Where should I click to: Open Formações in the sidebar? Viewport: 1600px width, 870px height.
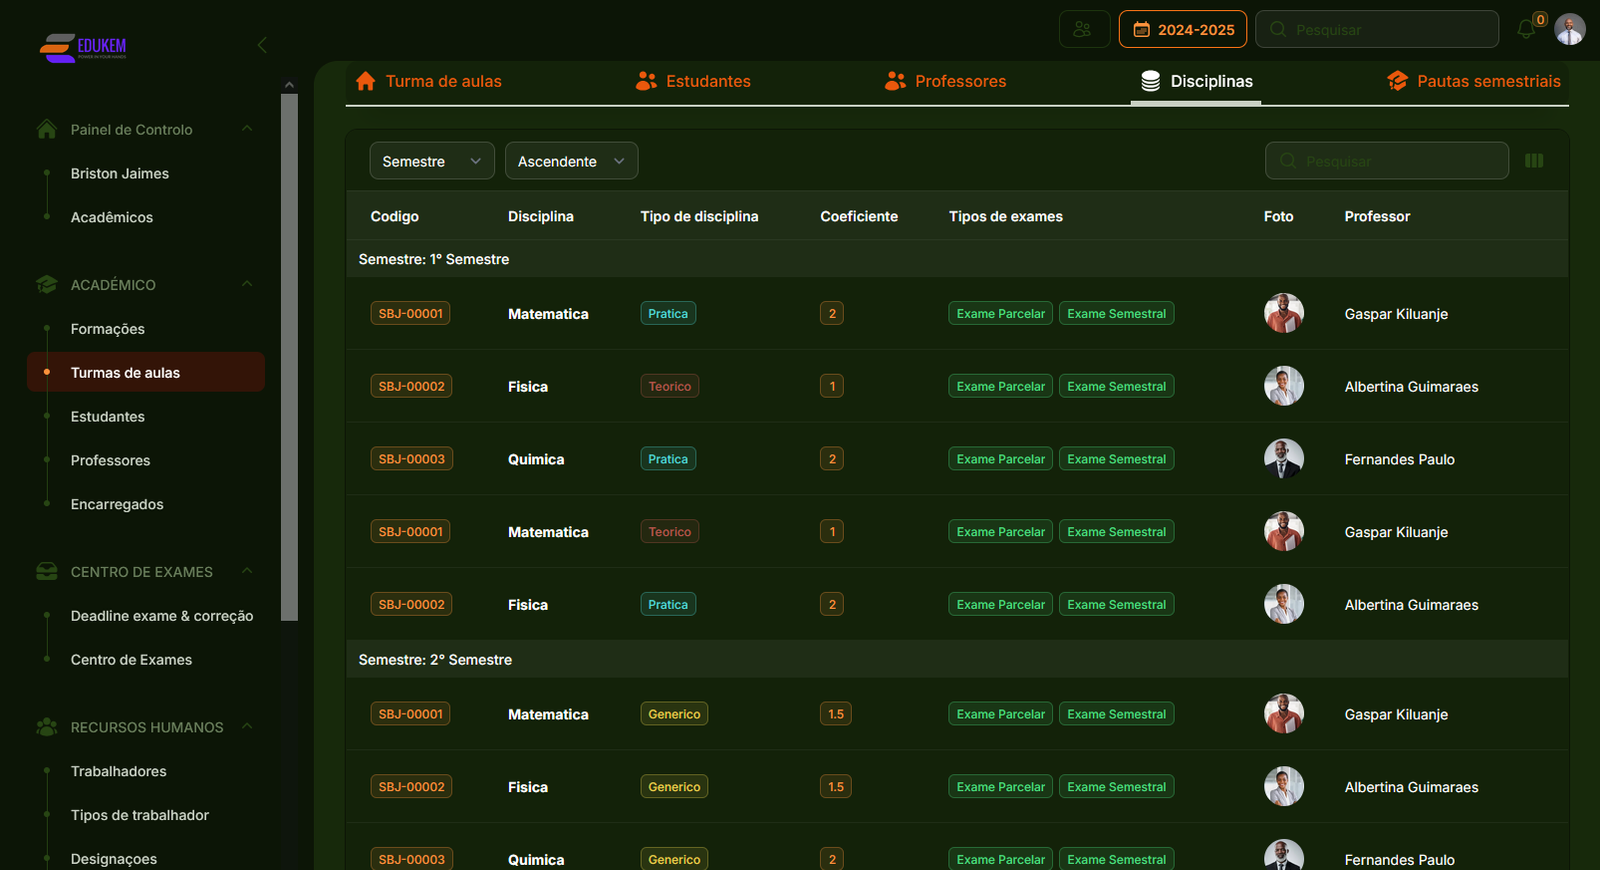coord(108,329)
